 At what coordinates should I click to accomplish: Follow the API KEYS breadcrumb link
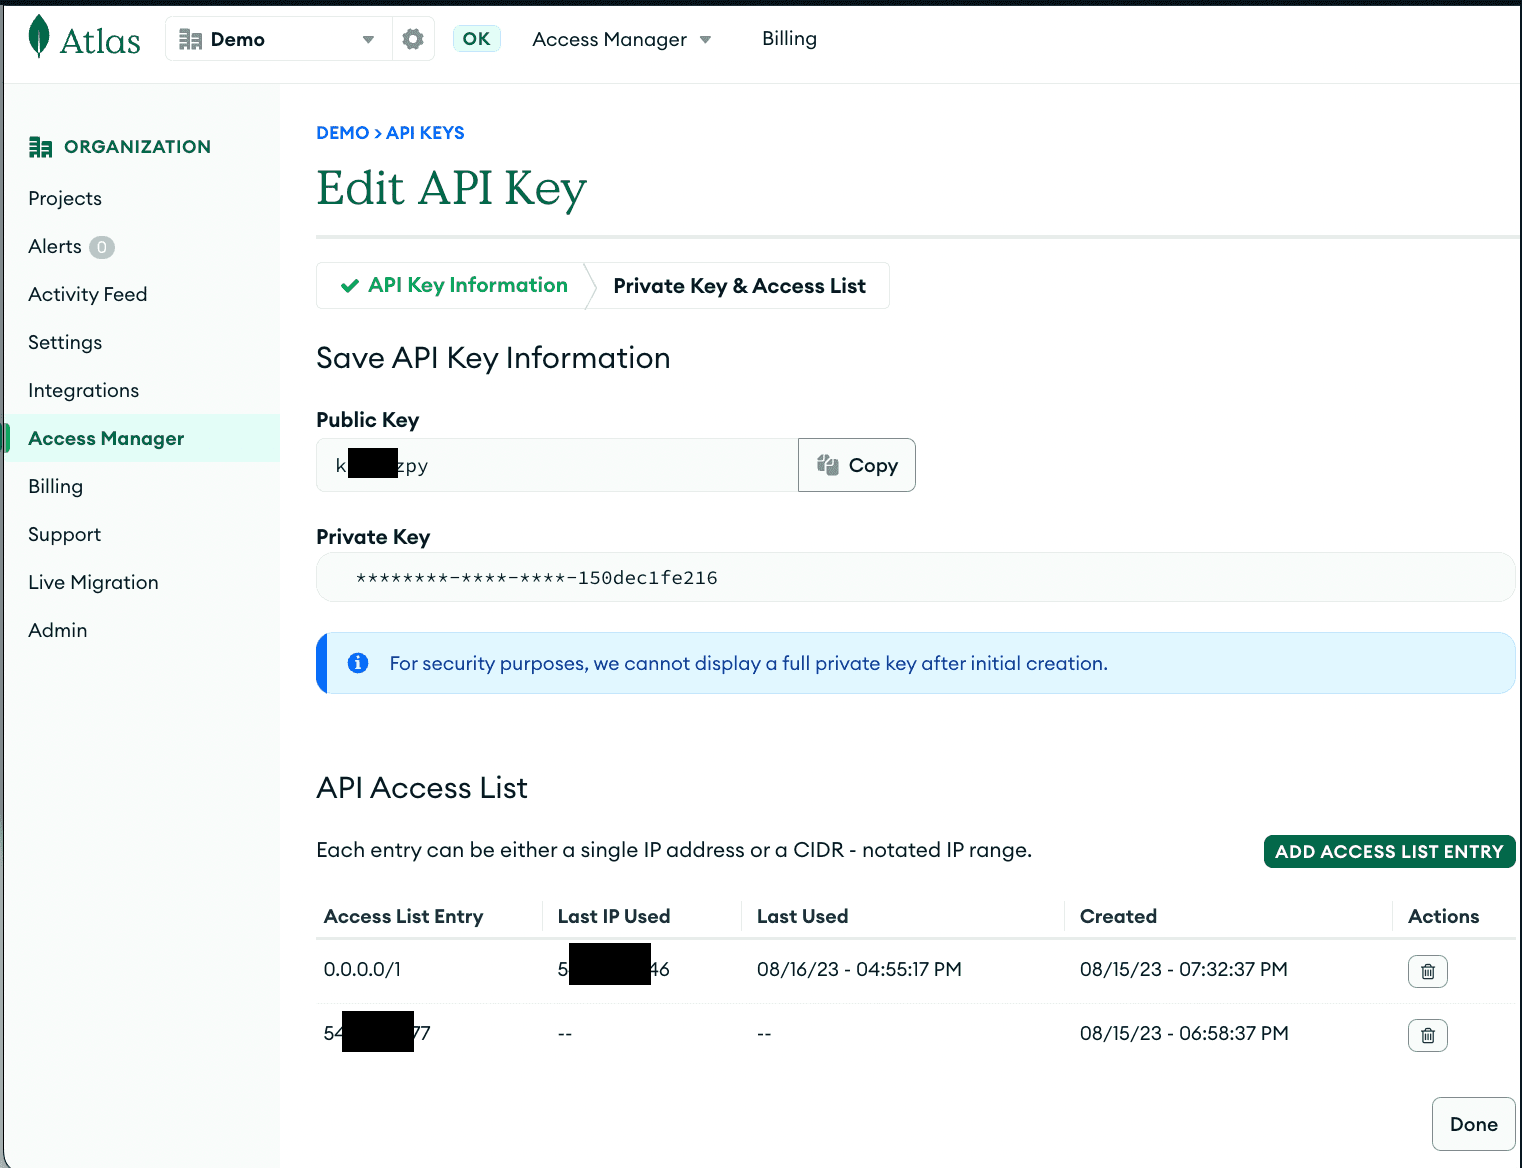click(425, 133)
